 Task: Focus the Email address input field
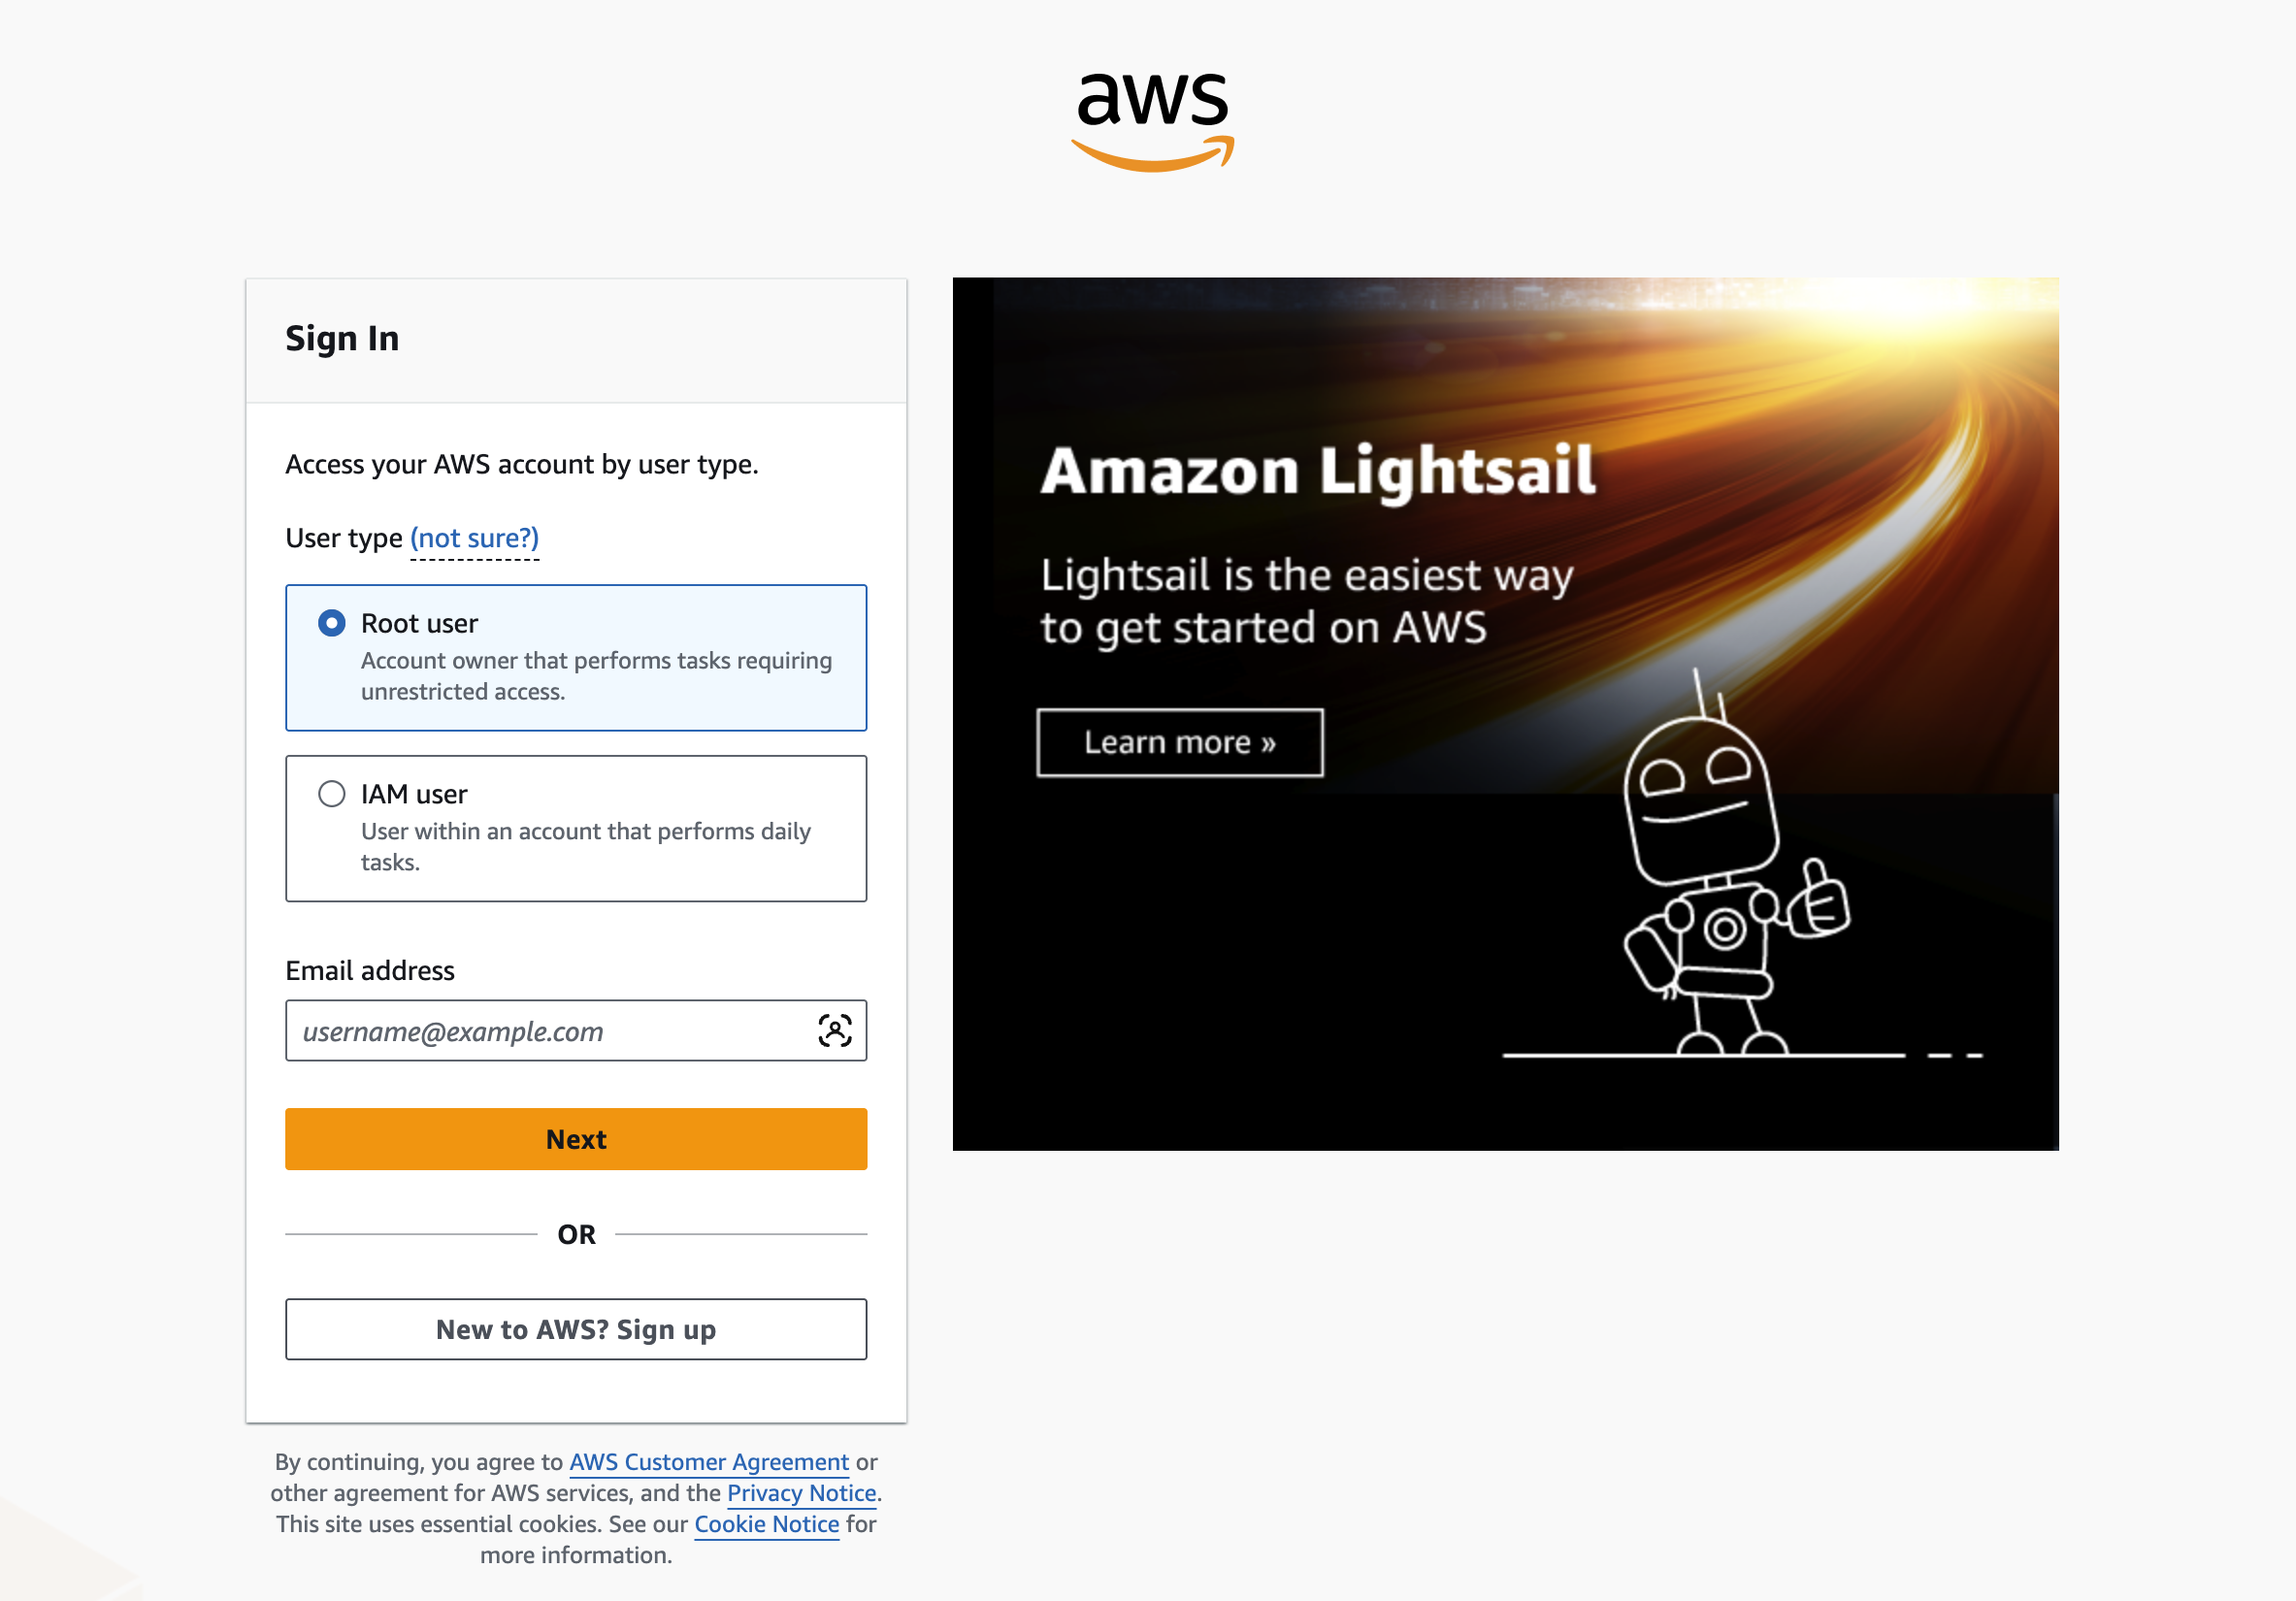tap(550, 1030)
